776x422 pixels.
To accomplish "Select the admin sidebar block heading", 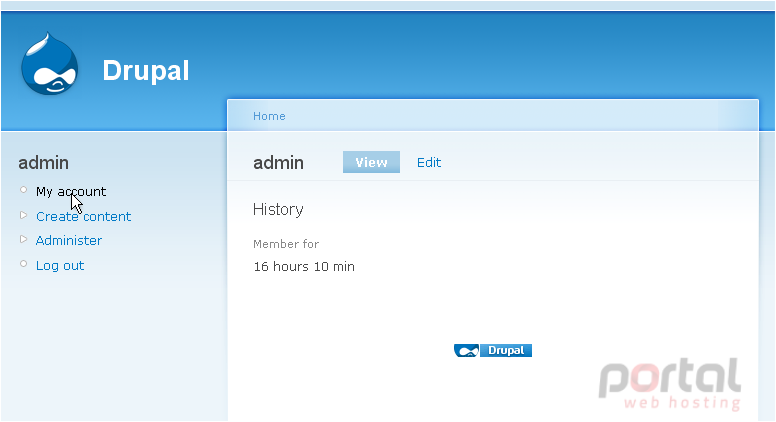I will point(44,163).
